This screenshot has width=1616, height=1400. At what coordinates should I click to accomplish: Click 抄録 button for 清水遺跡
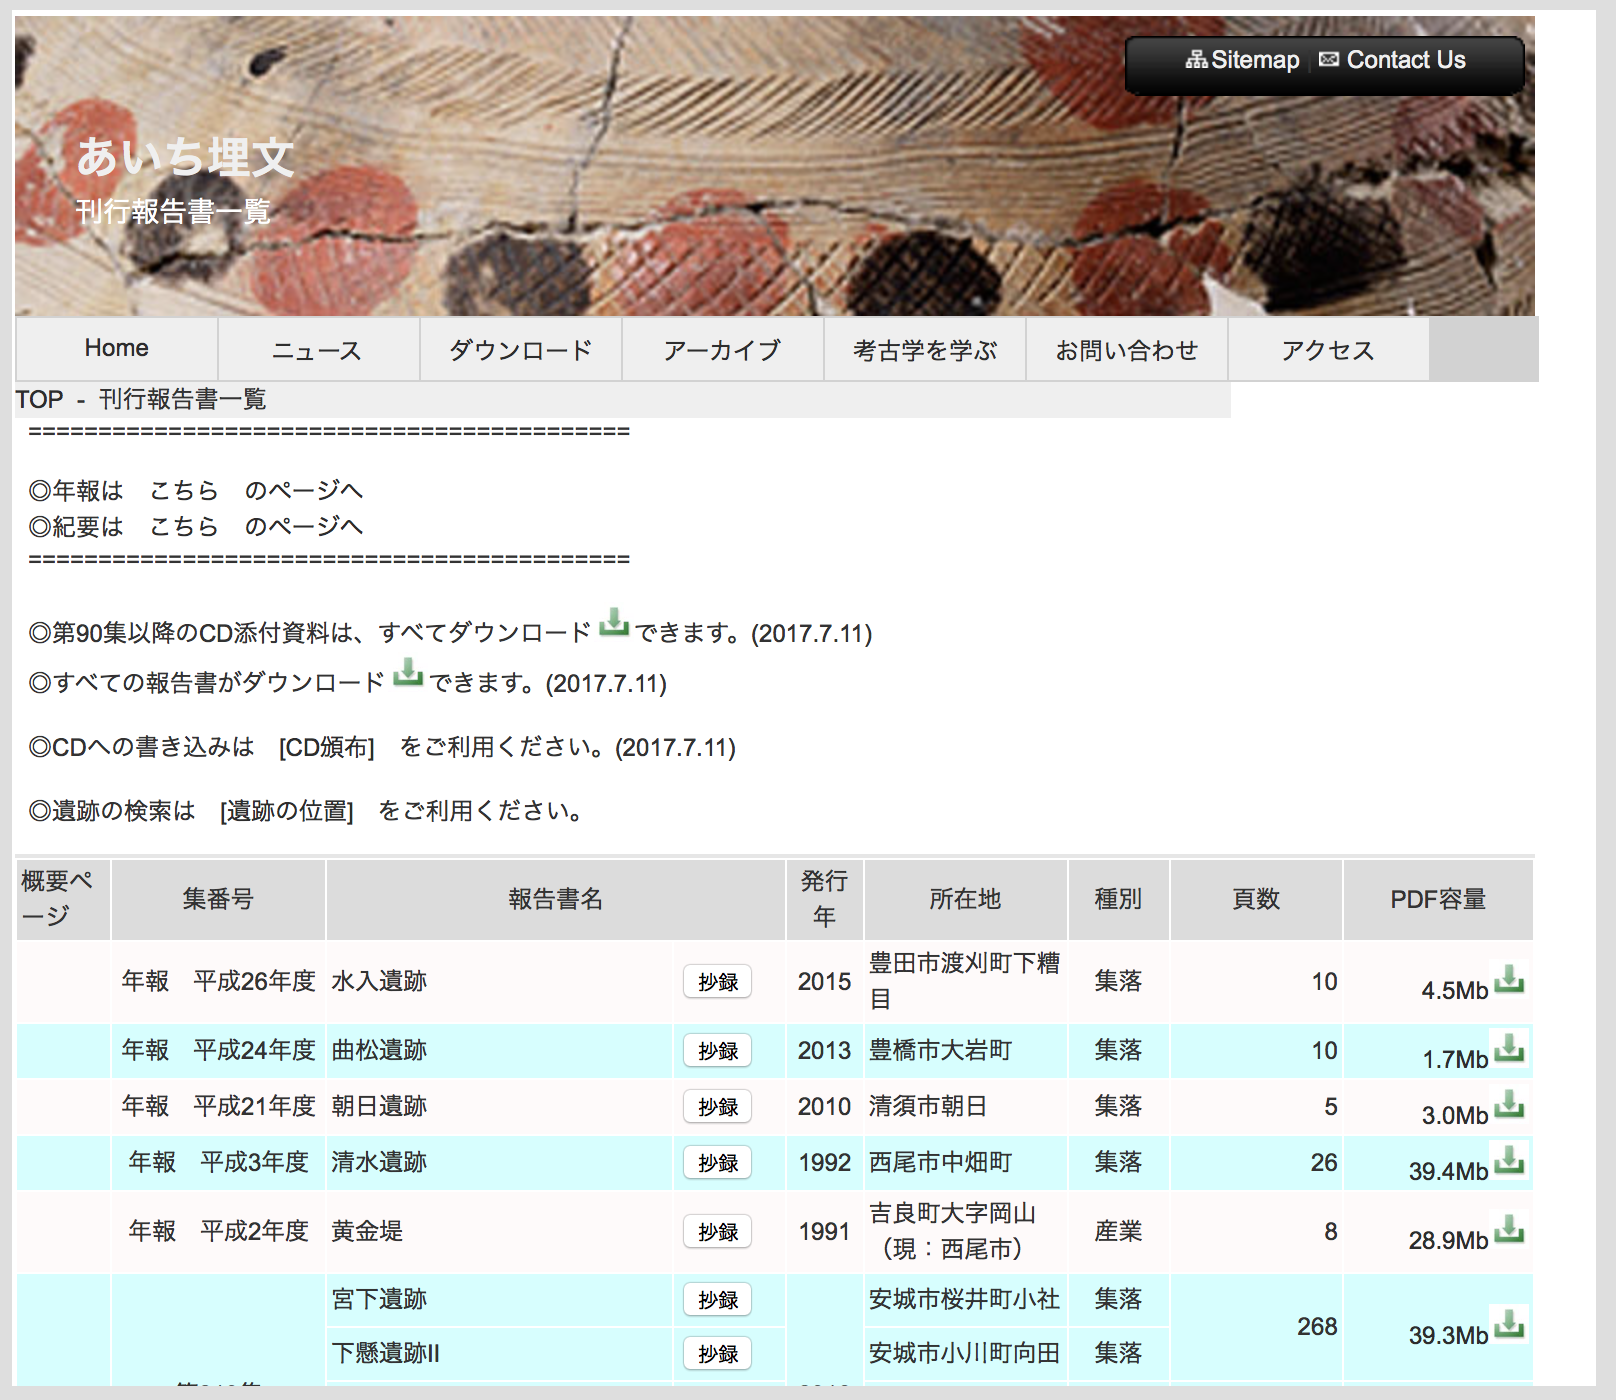click(x=718, y=1162)
